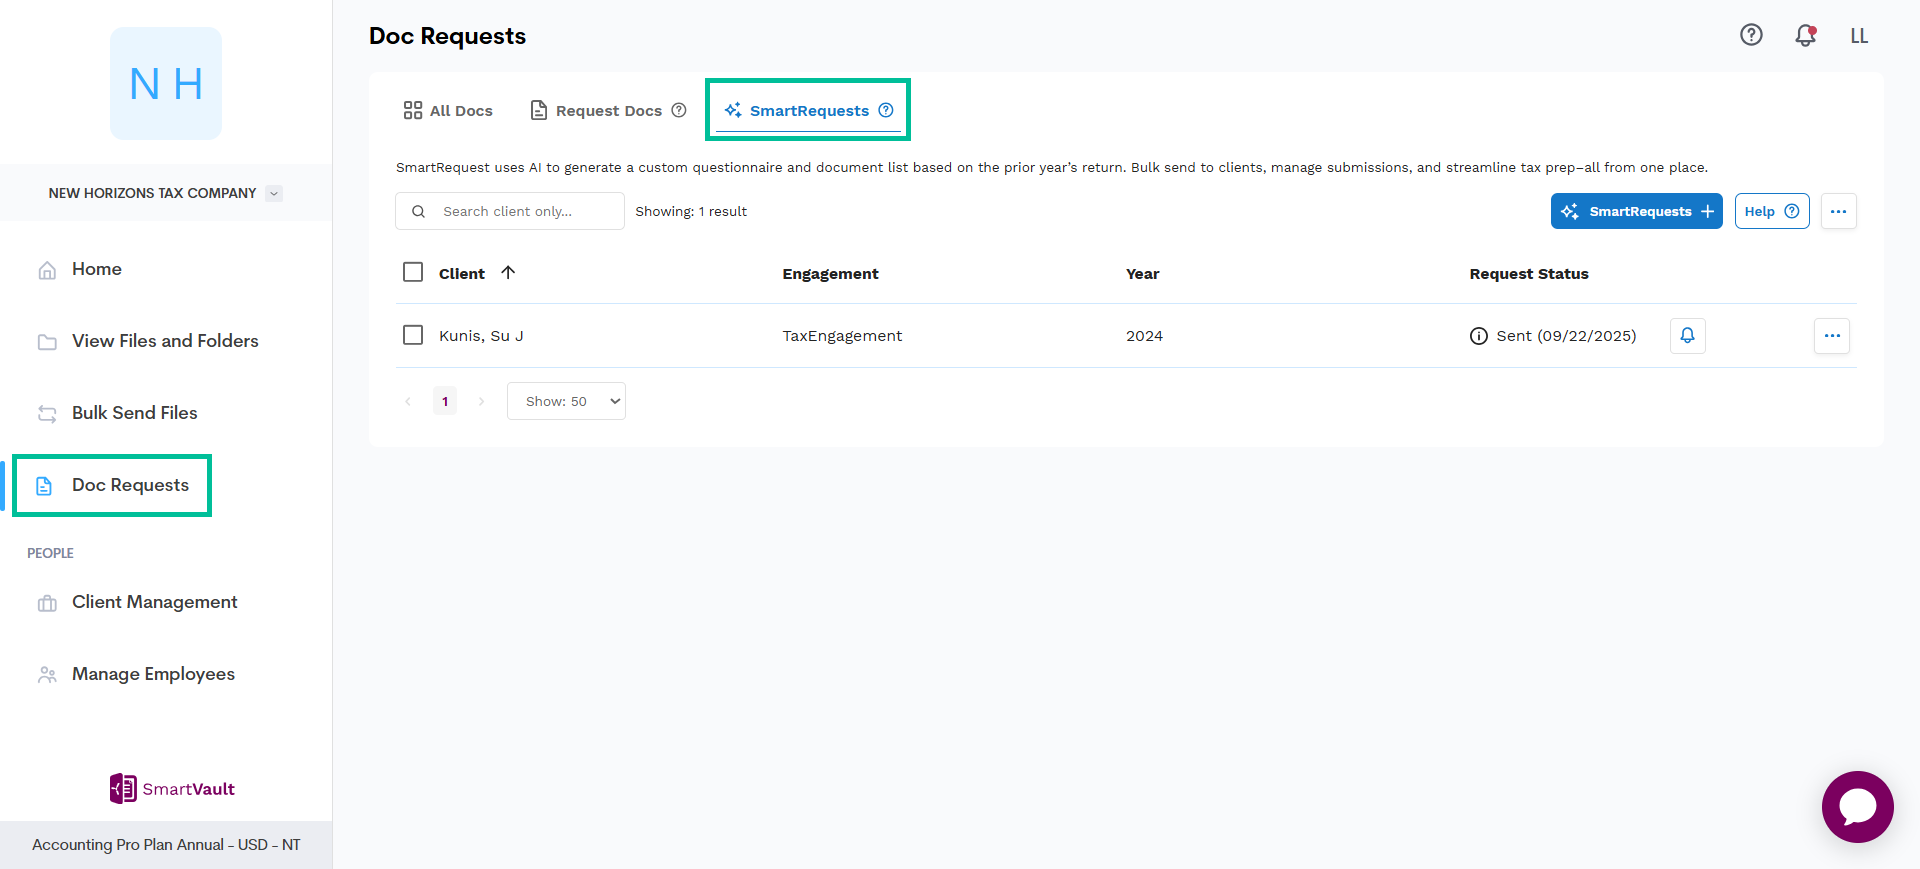
Task: Open the Show: 50 rows dropdown
Action: pyautogui.click(x=566, y=401)
